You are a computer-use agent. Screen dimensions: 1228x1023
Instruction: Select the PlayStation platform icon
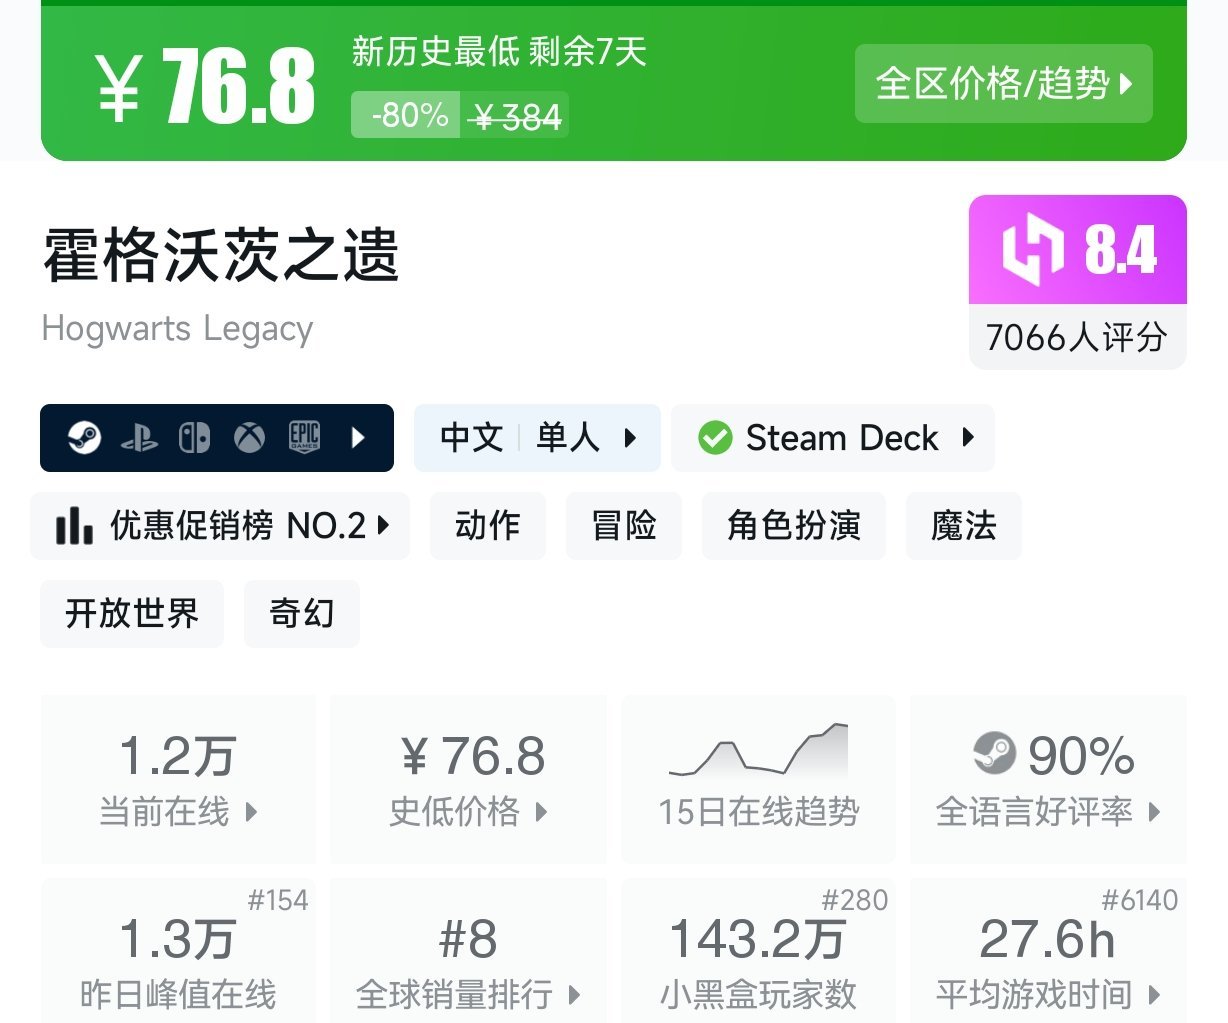[x=139, y=438]
